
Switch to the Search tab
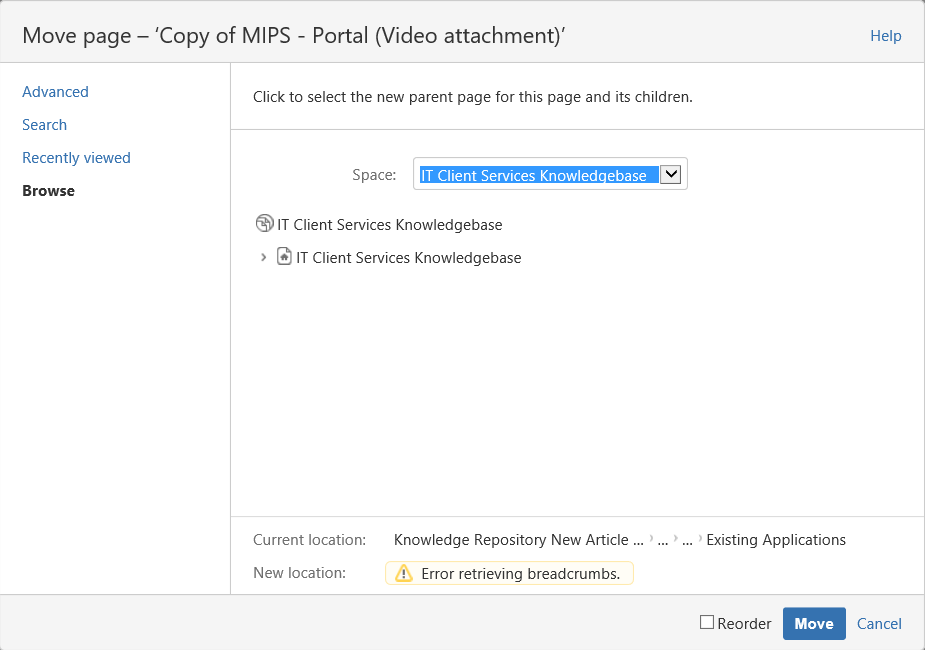pos(44,125)
